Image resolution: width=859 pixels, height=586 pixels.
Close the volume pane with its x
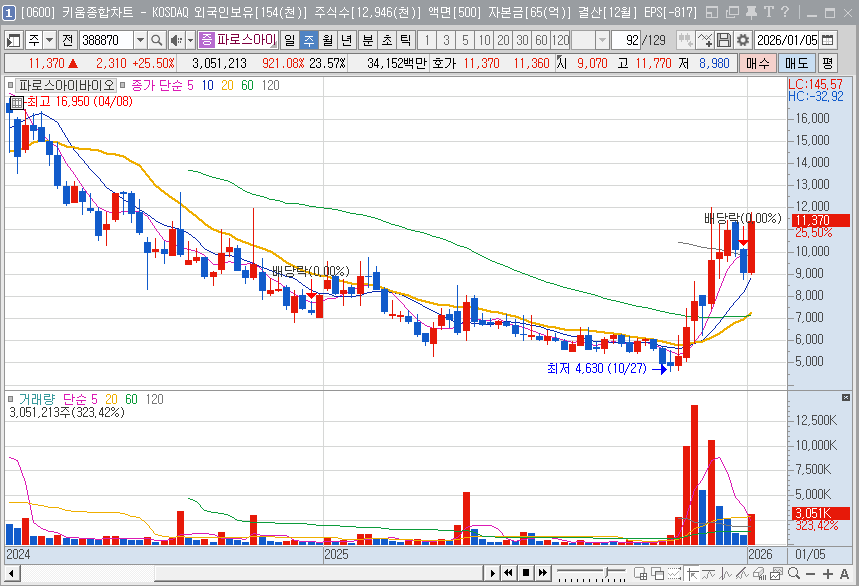click(846, 397)
